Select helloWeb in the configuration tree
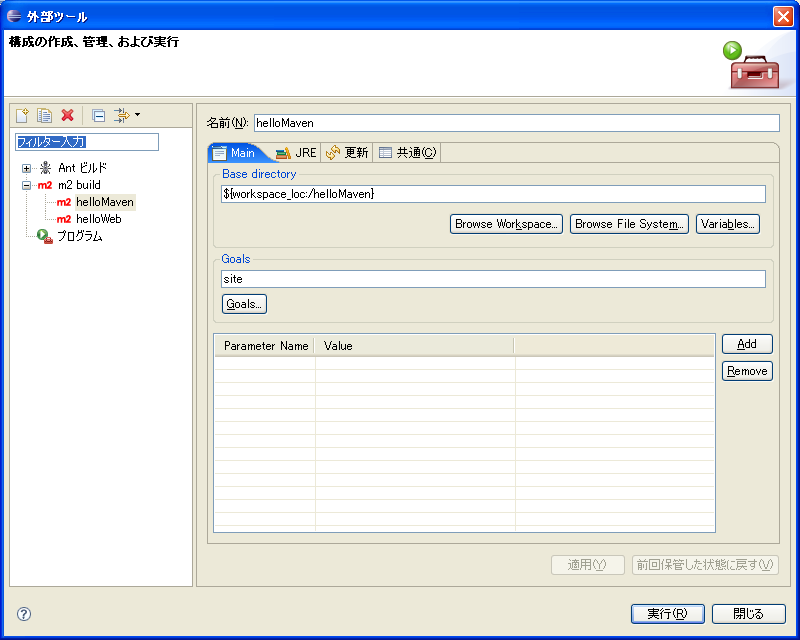The image size is (800, 640). pos(98,219)
